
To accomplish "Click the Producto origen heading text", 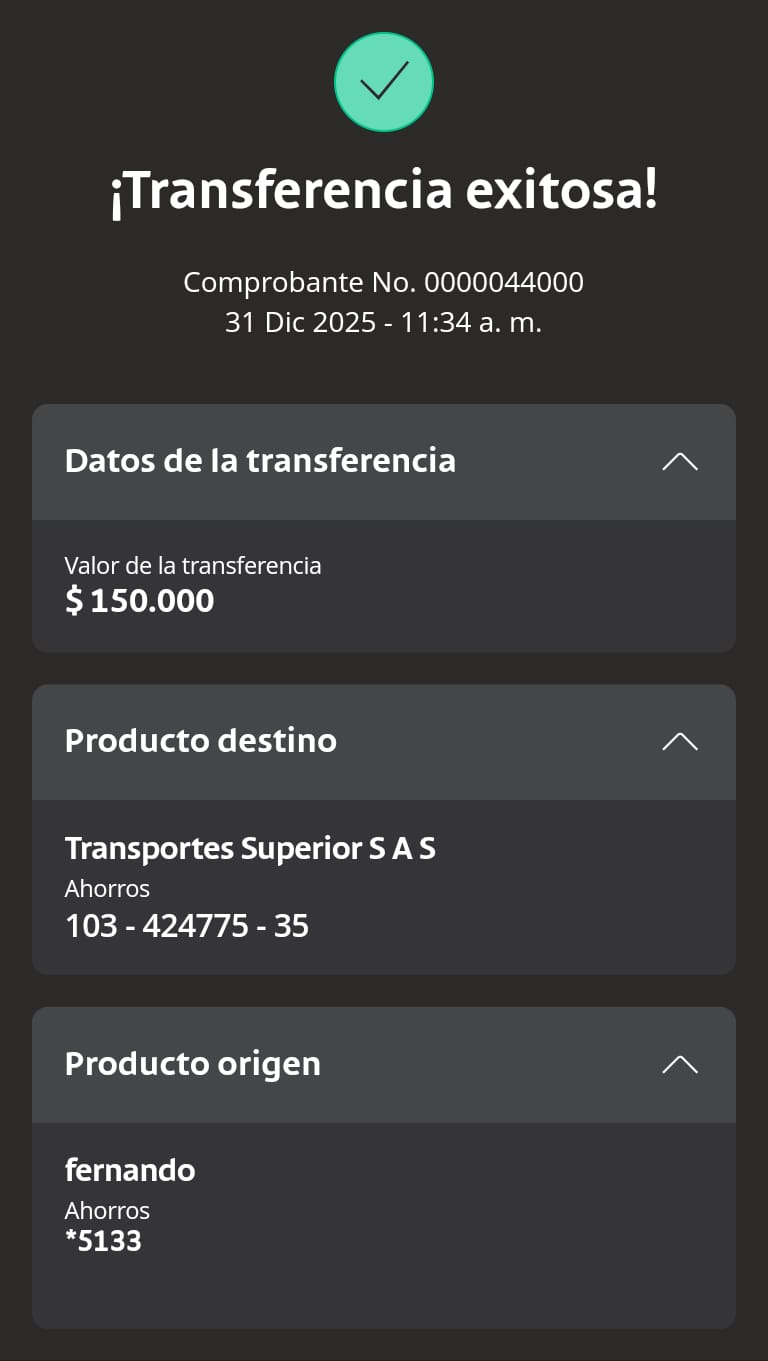I will pyautogui.click(x=193, y=1064).
